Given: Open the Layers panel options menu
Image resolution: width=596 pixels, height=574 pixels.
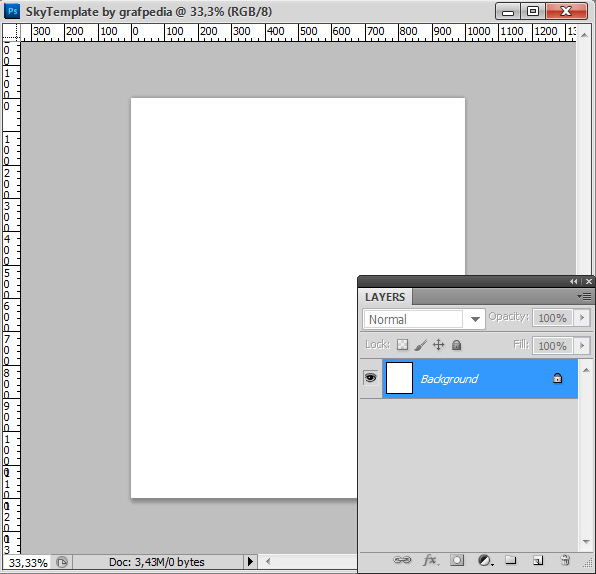Looking at the screenshot, I should pyautogui.click(x=584, y=296).
